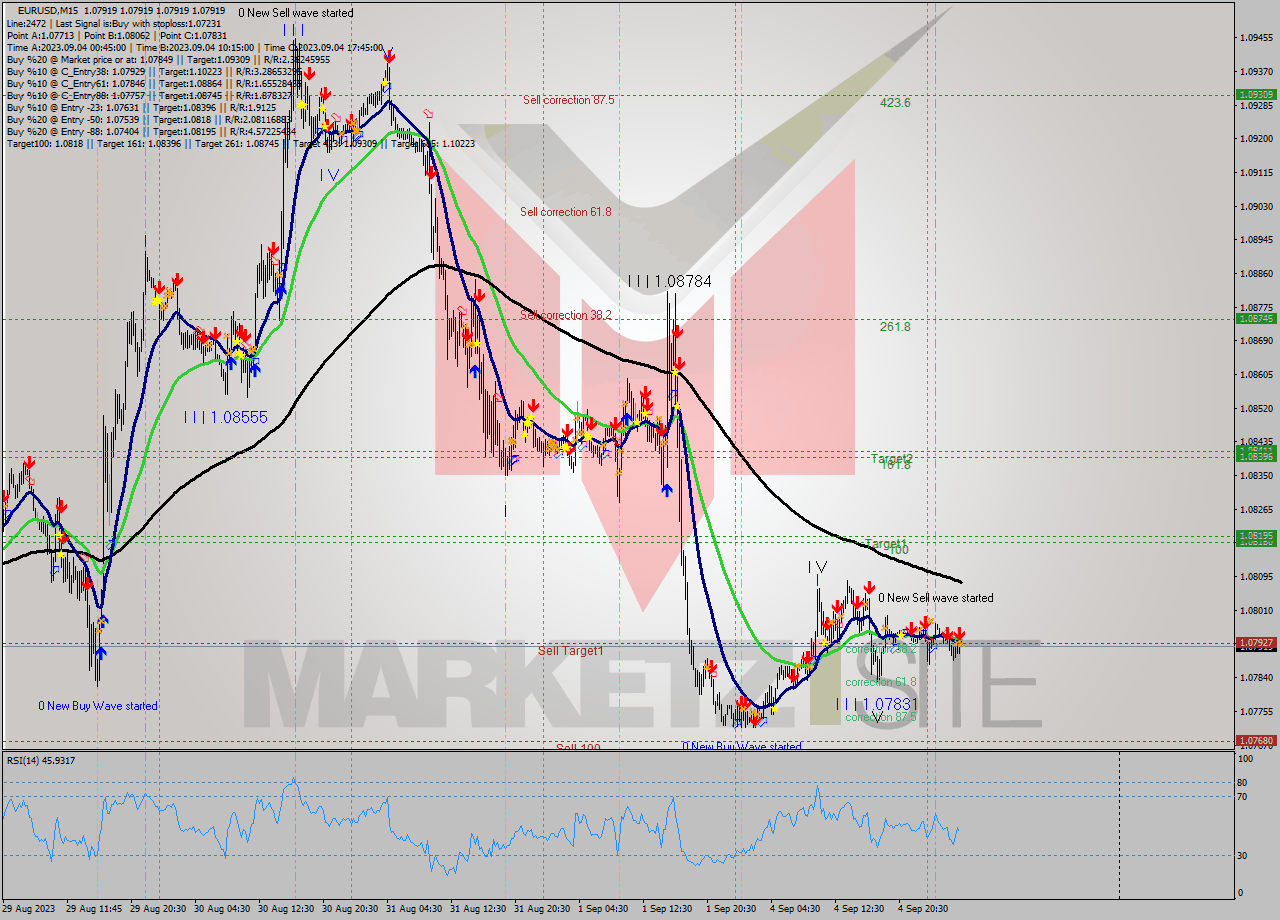Click the red arrow near Sell Target1 low
This screenshot has width=1280, height=920.
(711, 666)
